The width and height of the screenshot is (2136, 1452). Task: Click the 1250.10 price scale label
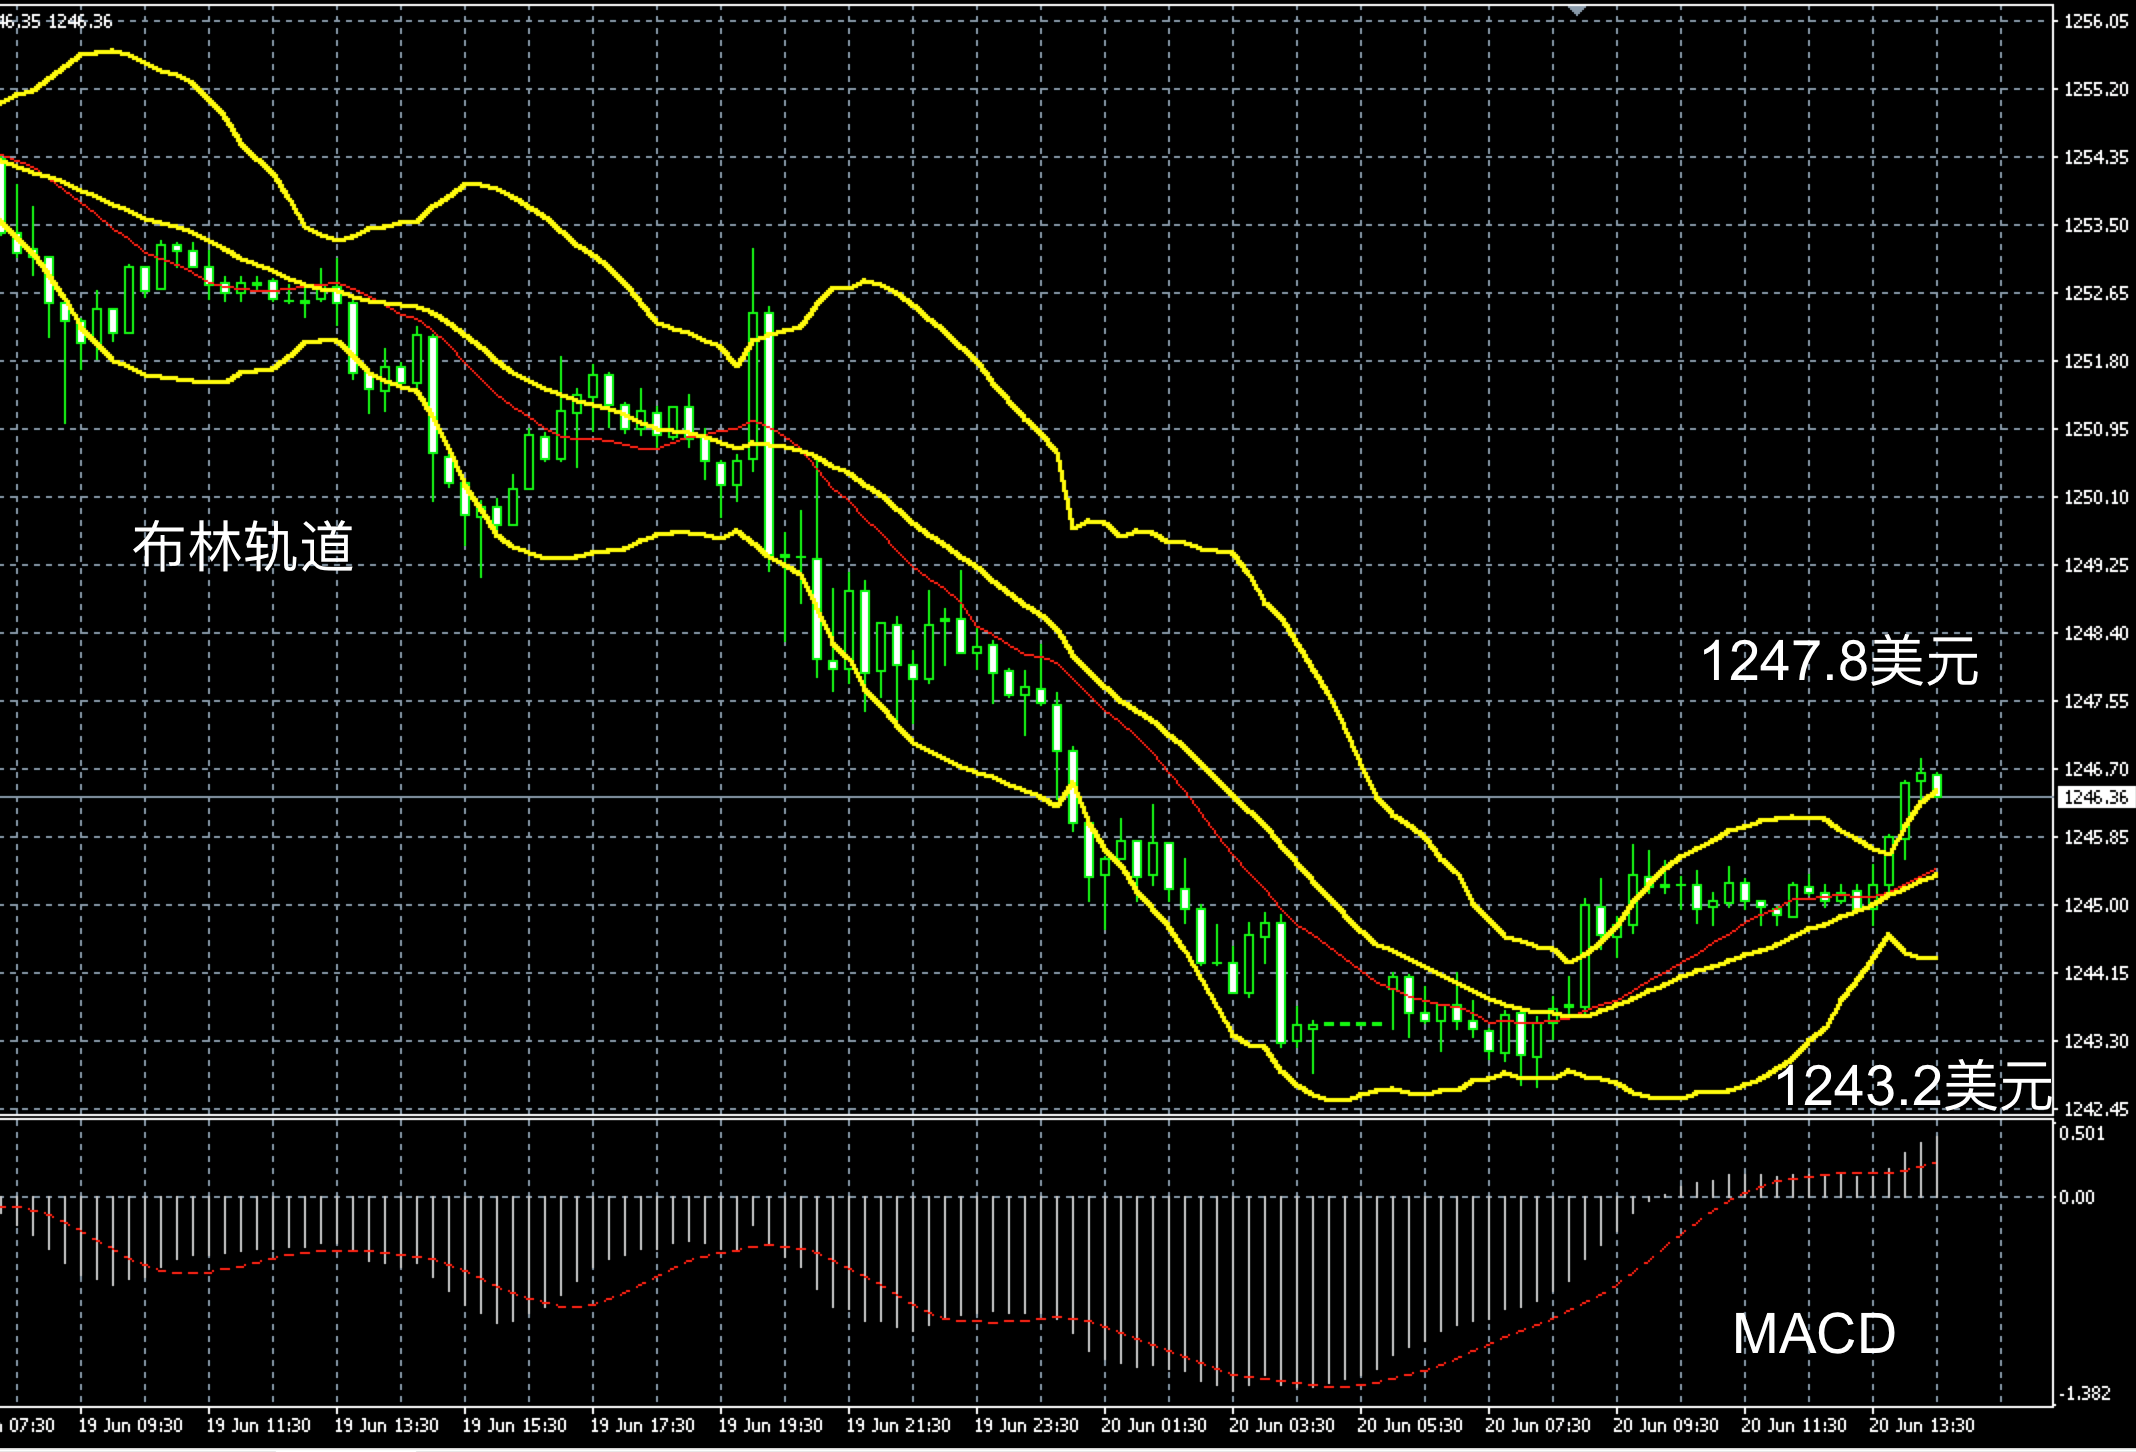pos(2096,497)
